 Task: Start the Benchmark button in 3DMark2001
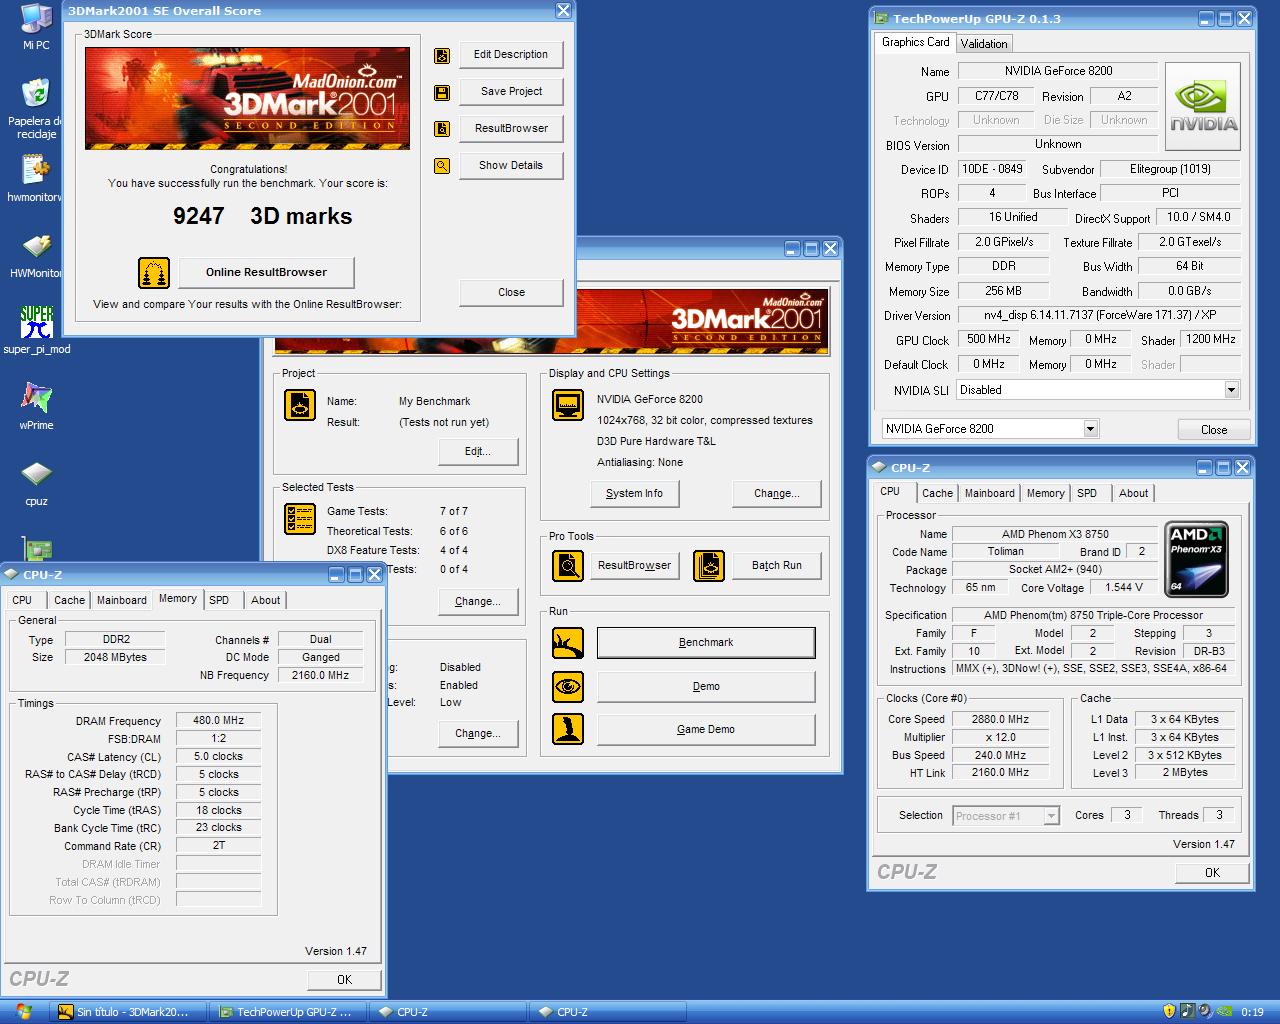coord(706,643)
